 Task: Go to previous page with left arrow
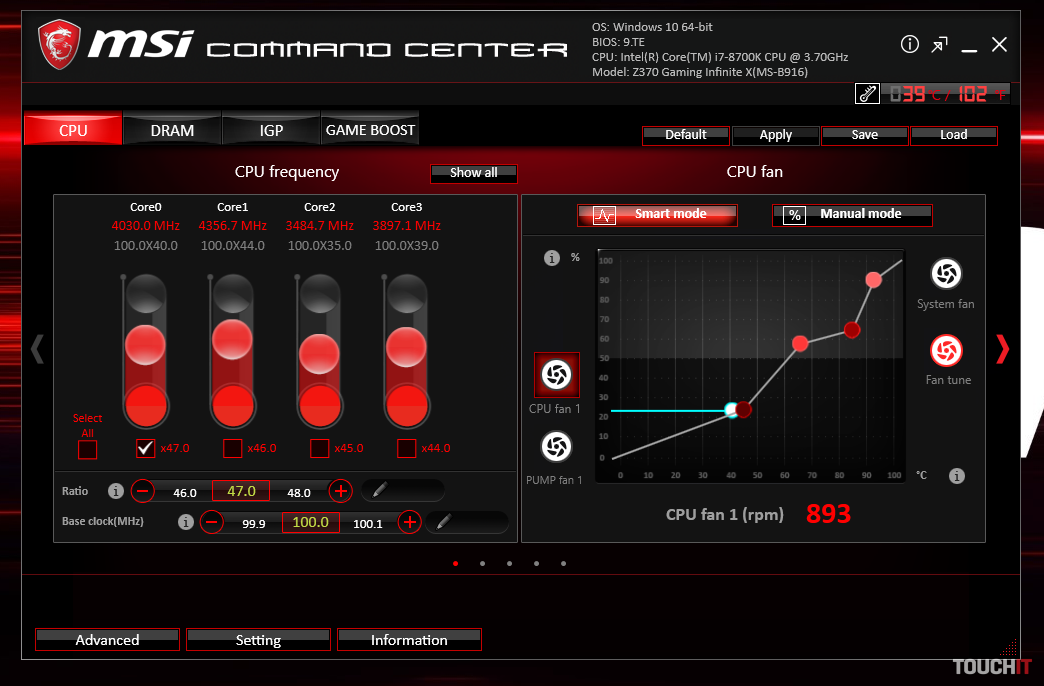point(37,348)
